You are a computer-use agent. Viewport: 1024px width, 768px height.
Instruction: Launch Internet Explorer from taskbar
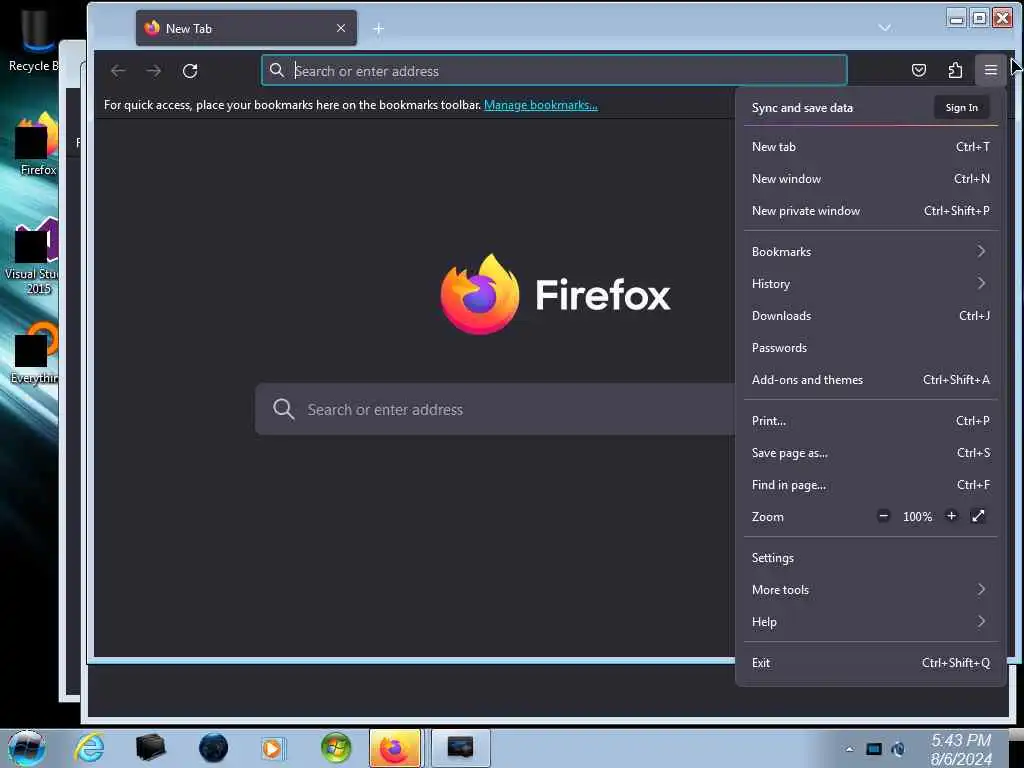(x=89, y=748)
